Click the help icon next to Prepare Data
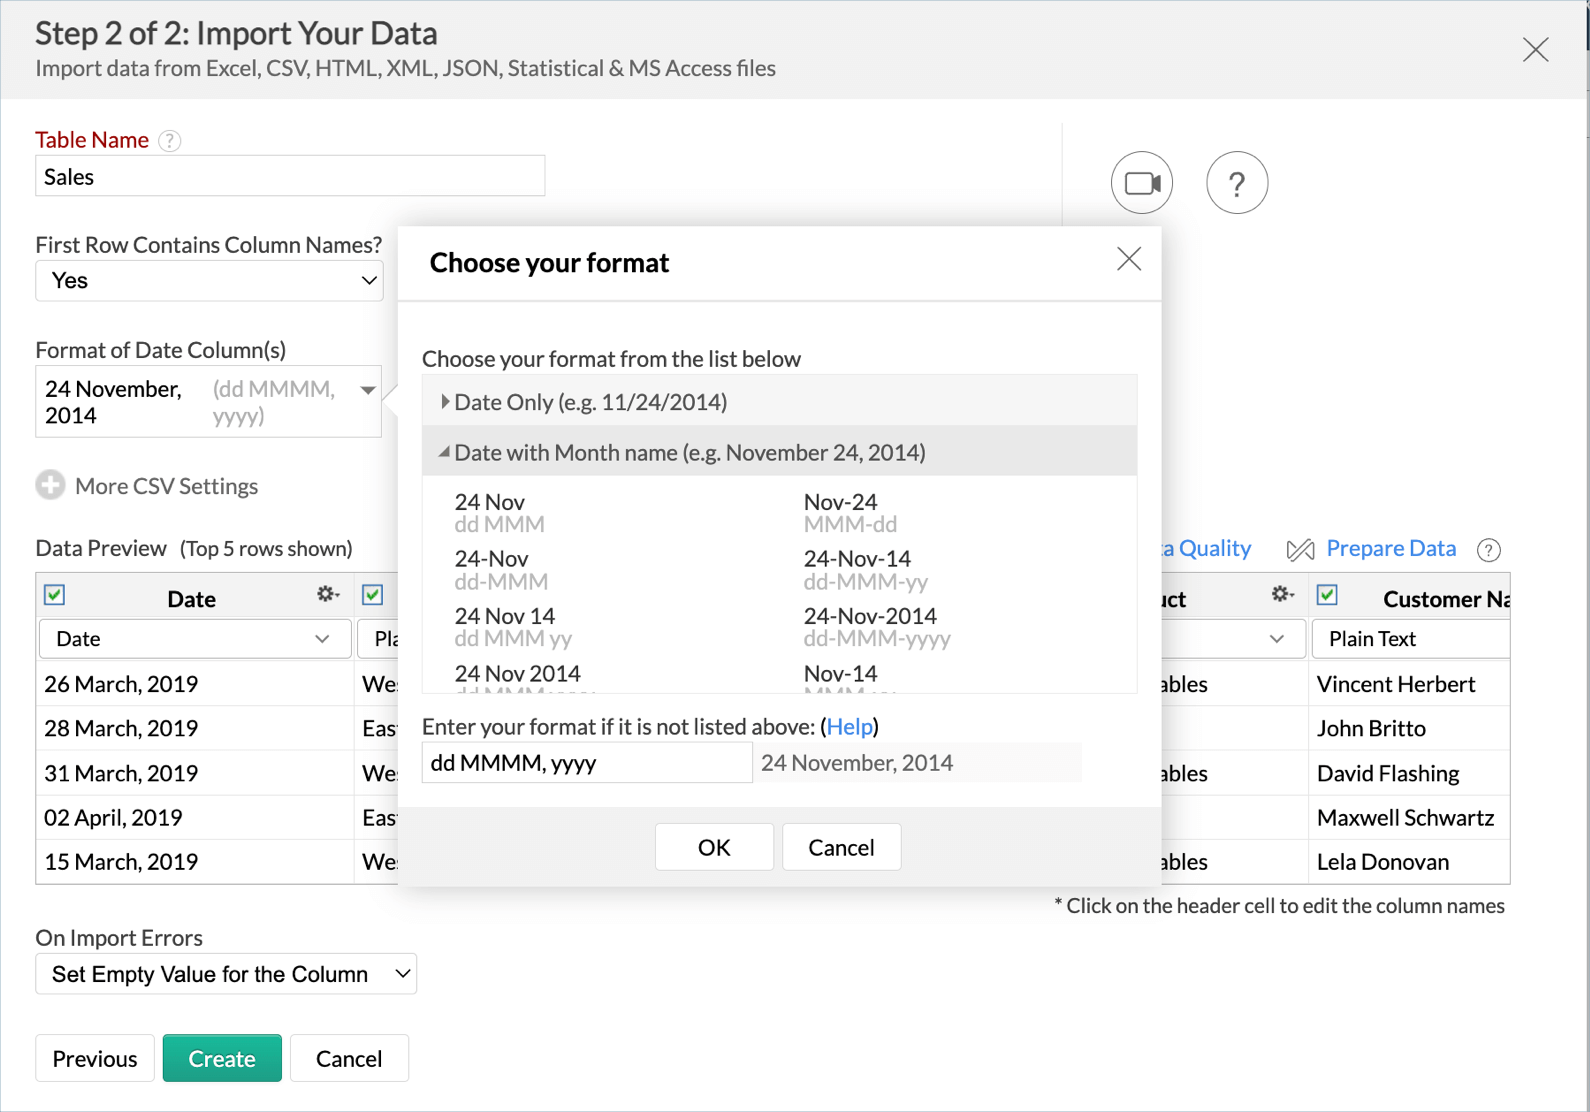Screen dimensions: 1590x1112 pos(1488,550)
